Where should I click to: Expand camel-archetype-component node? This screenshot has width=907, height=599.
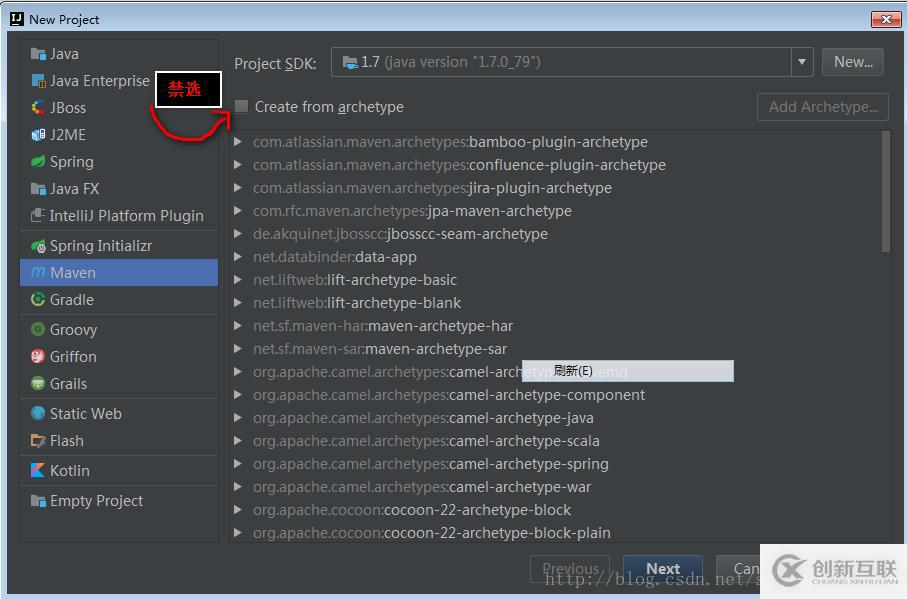[238, 395]
